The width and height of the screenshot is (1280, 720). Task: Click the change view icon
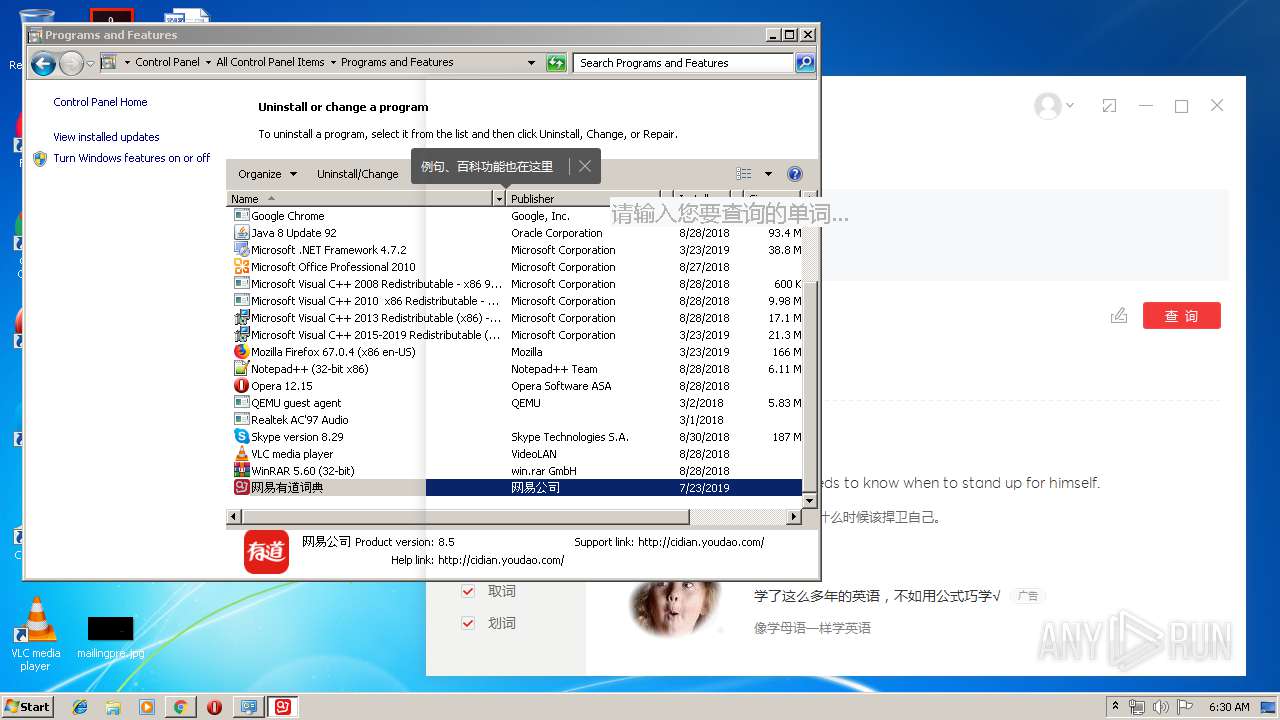[x=744, y=174]
